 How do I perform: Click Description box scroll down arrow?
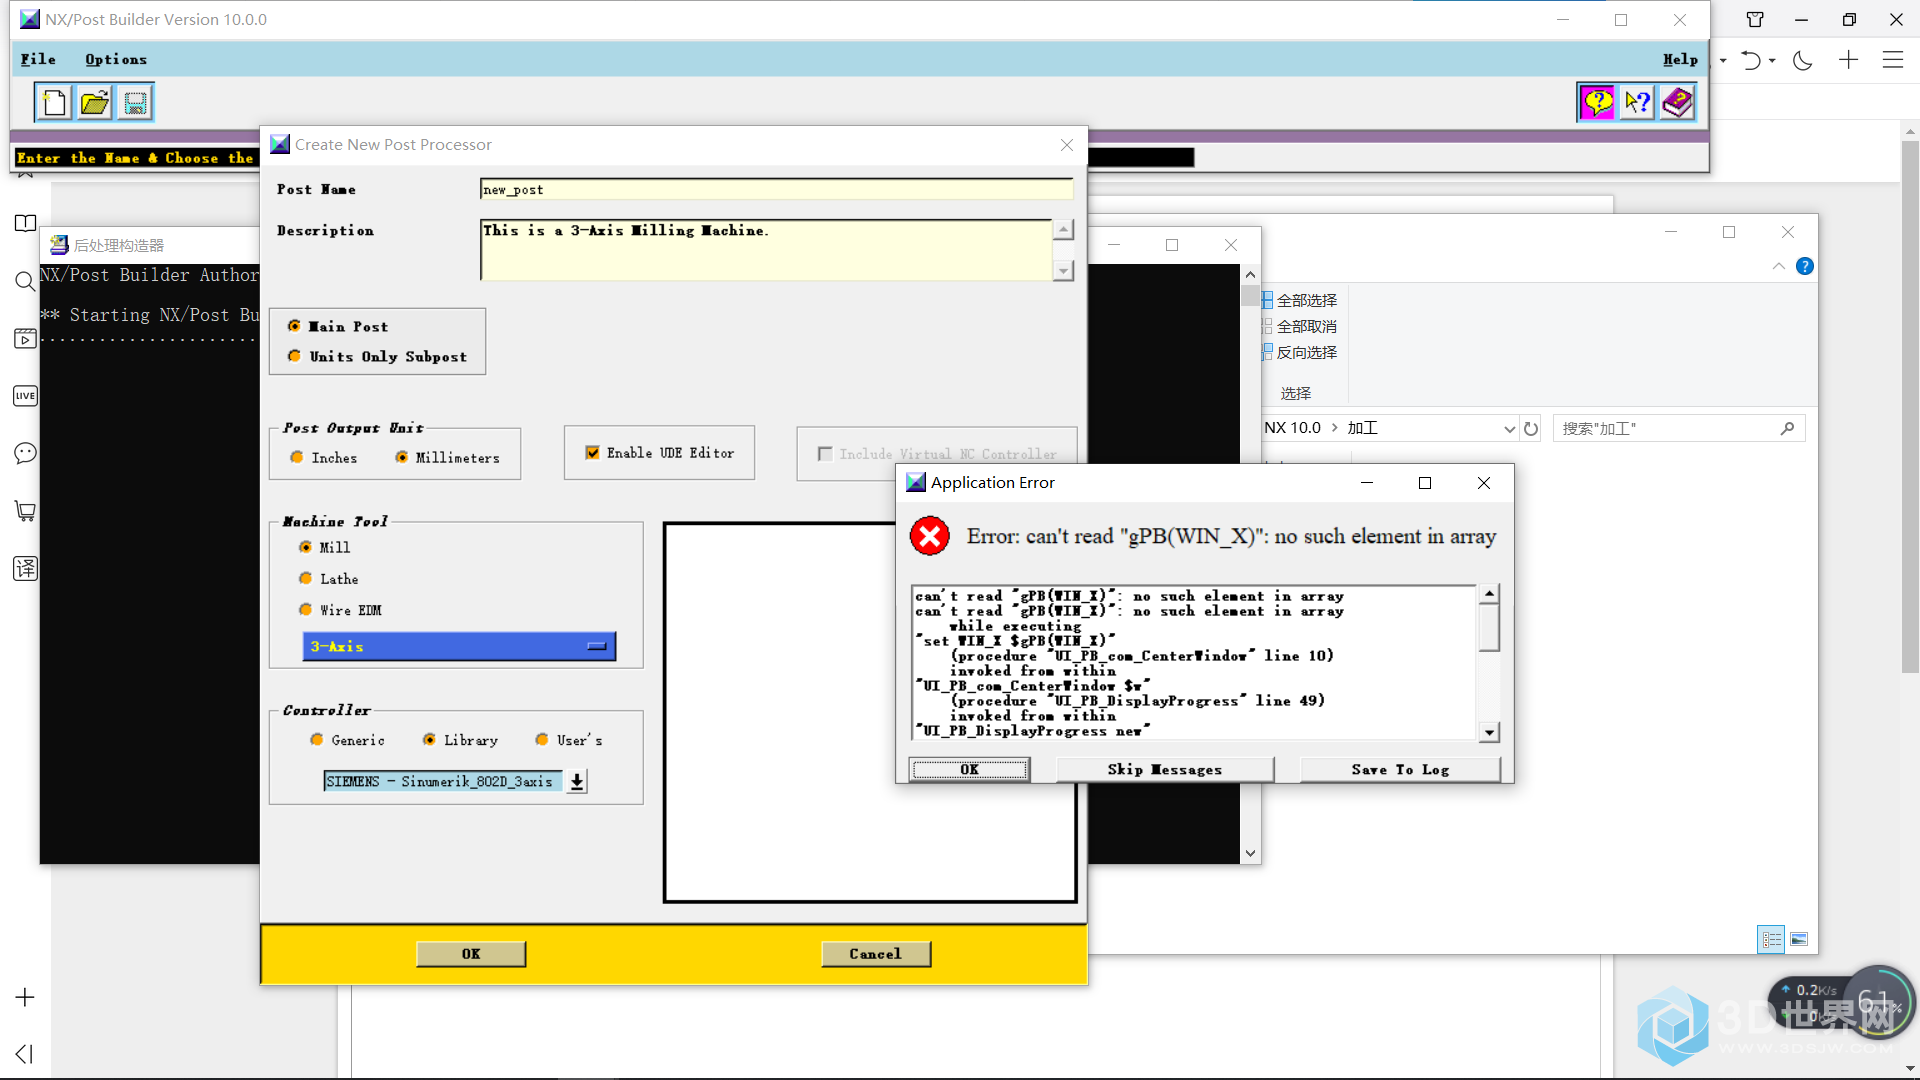tap(1063, 271)
